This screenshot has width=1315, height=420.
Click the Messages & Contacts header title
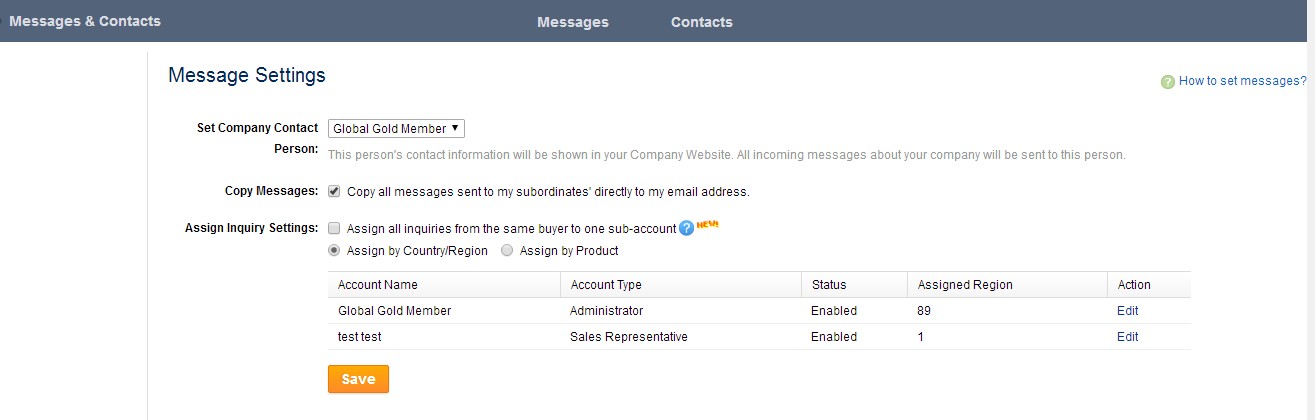(85, 21)
